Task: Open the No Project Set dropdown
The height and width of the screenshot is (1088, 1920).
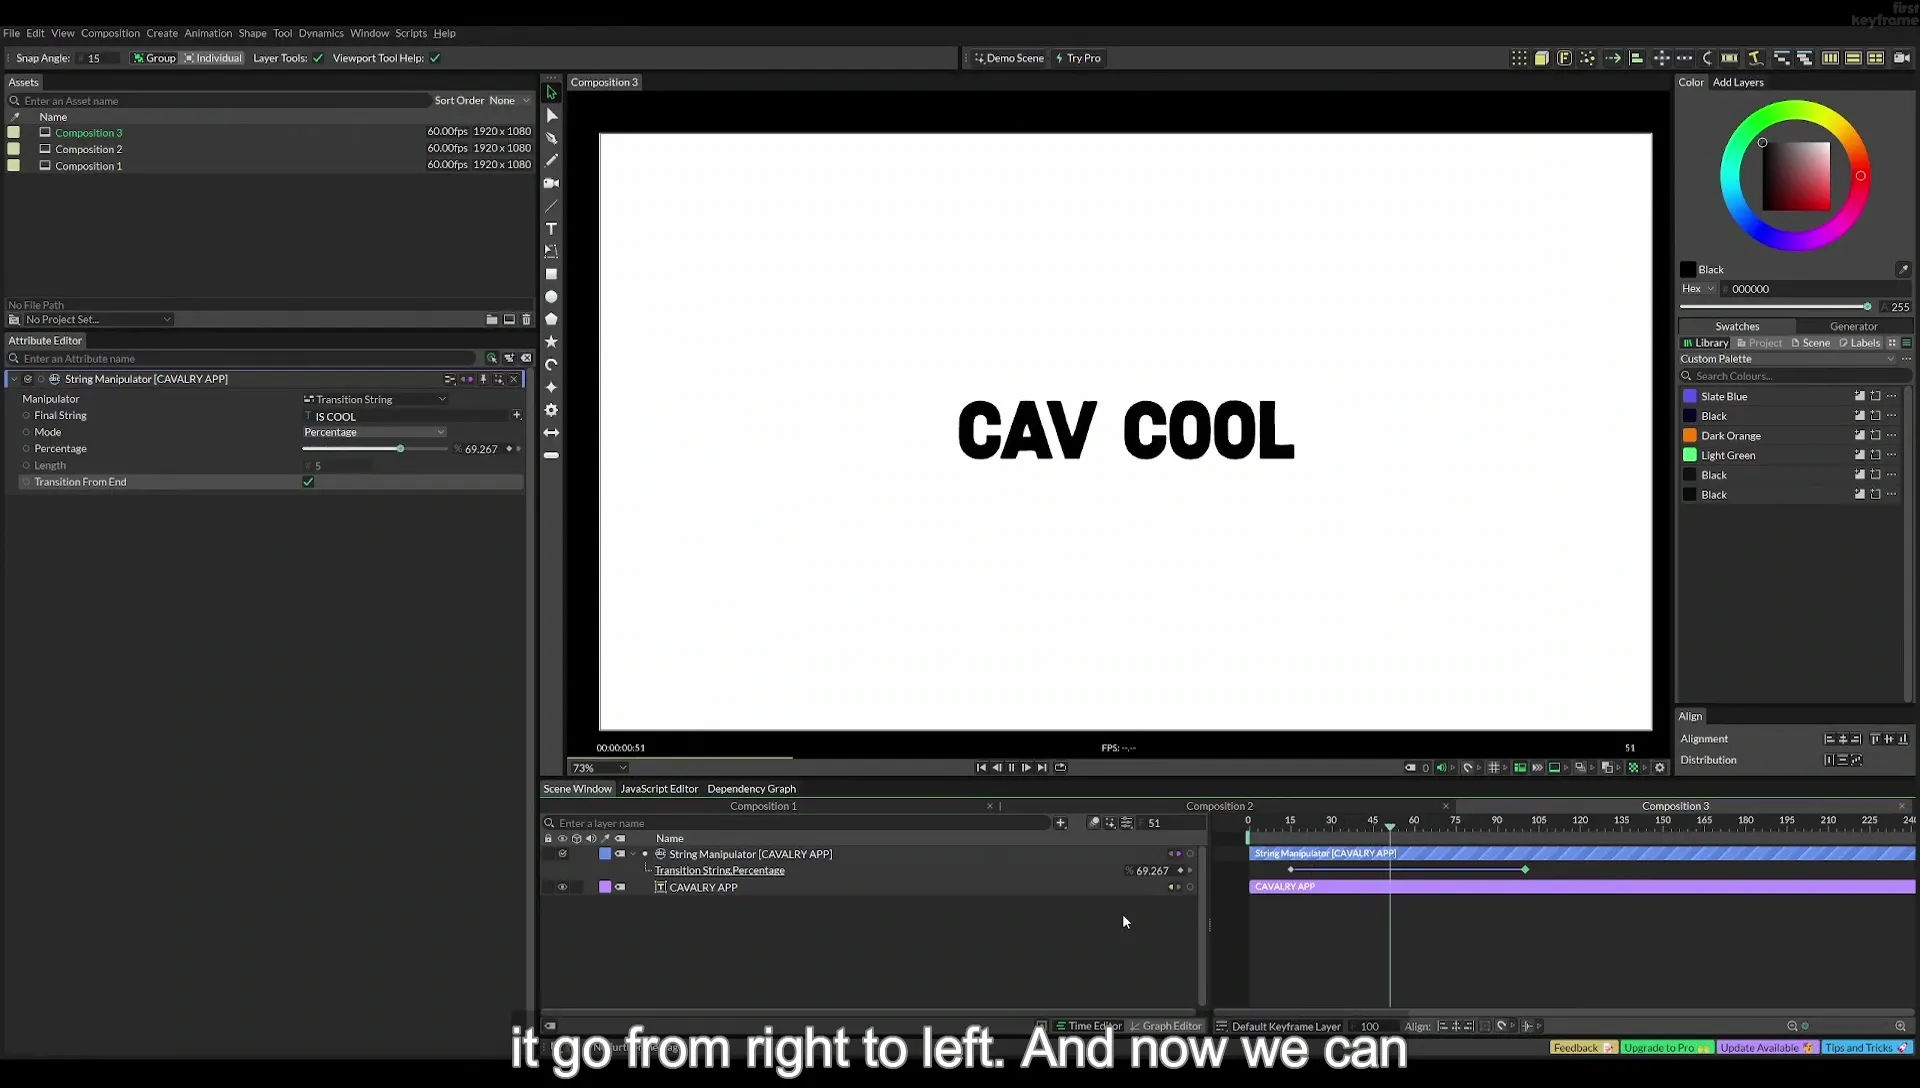Action: point(98,320)
